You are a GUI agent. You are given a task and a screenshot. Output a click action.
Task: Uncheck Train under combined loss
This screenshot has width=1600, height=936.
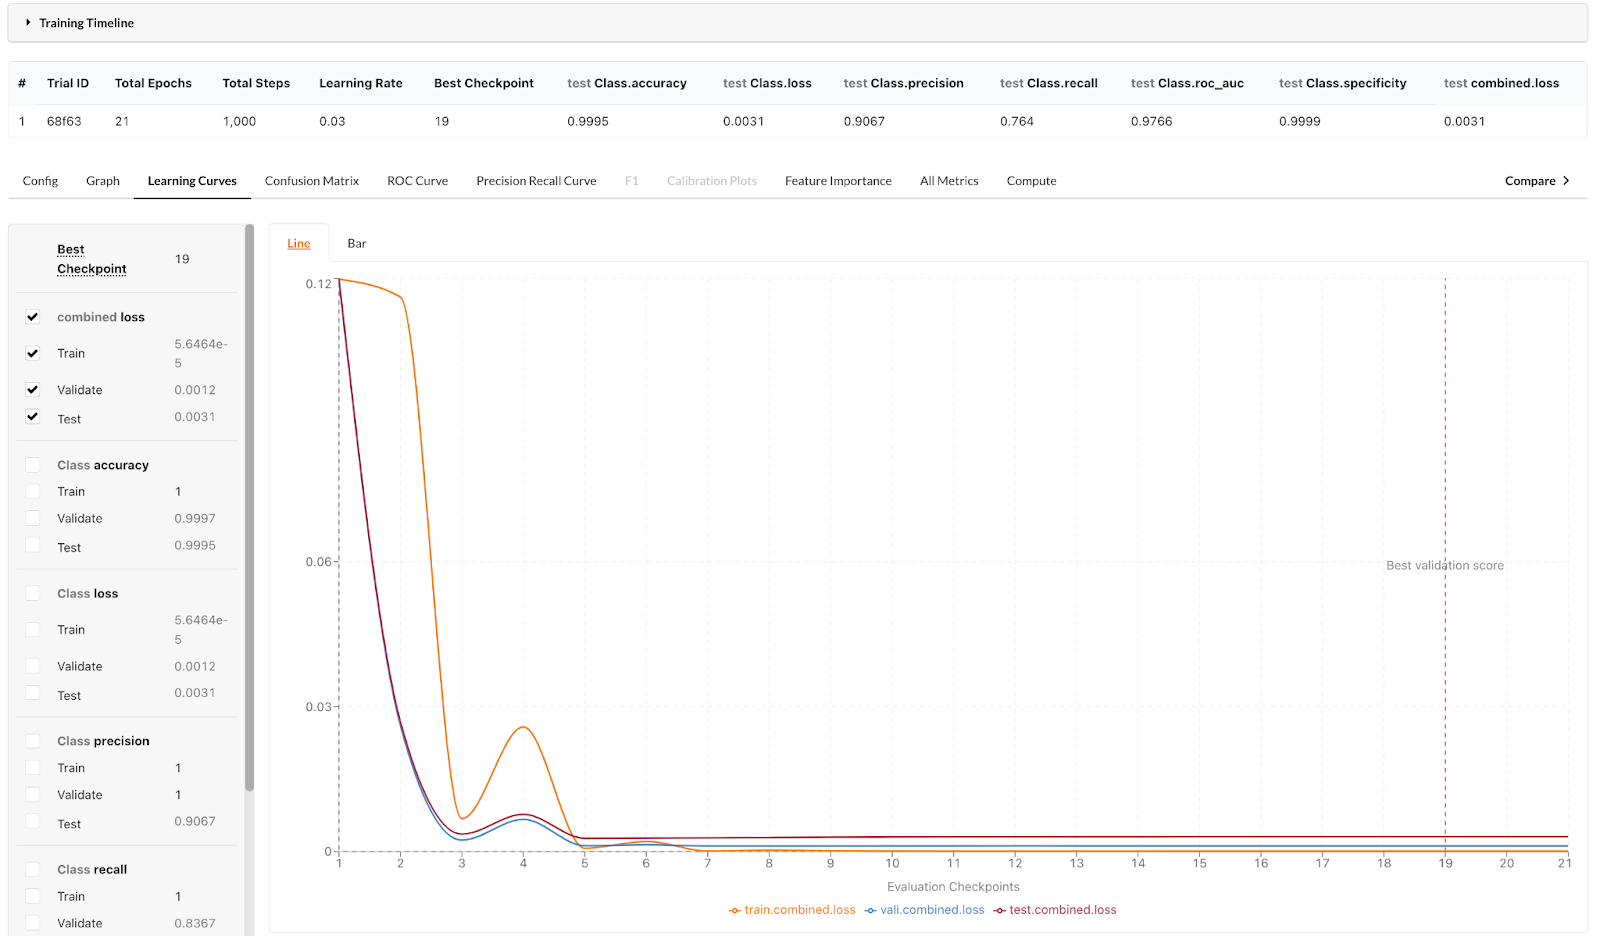[x=33, y=353]
